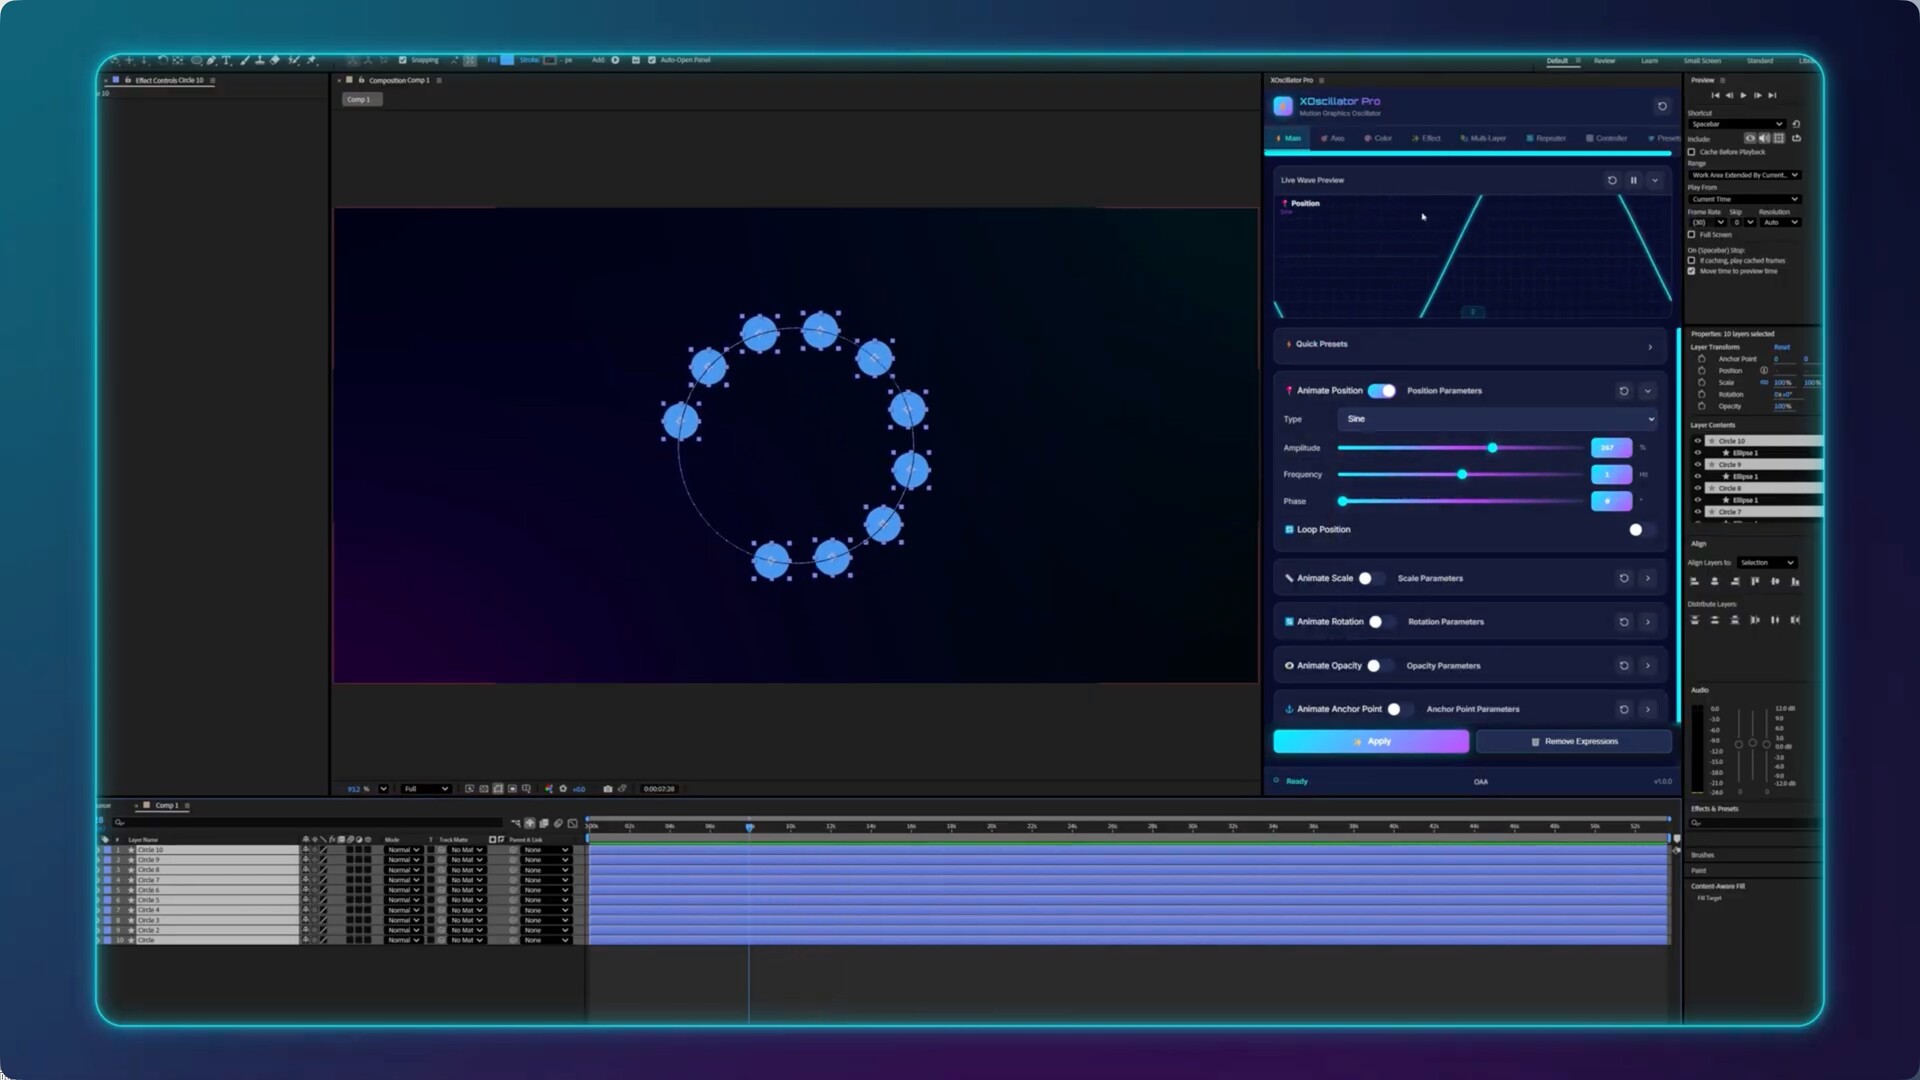The image size is (1920, 1080).
Task: Expand the Quick Presets section
Action: pos(1650,347)
